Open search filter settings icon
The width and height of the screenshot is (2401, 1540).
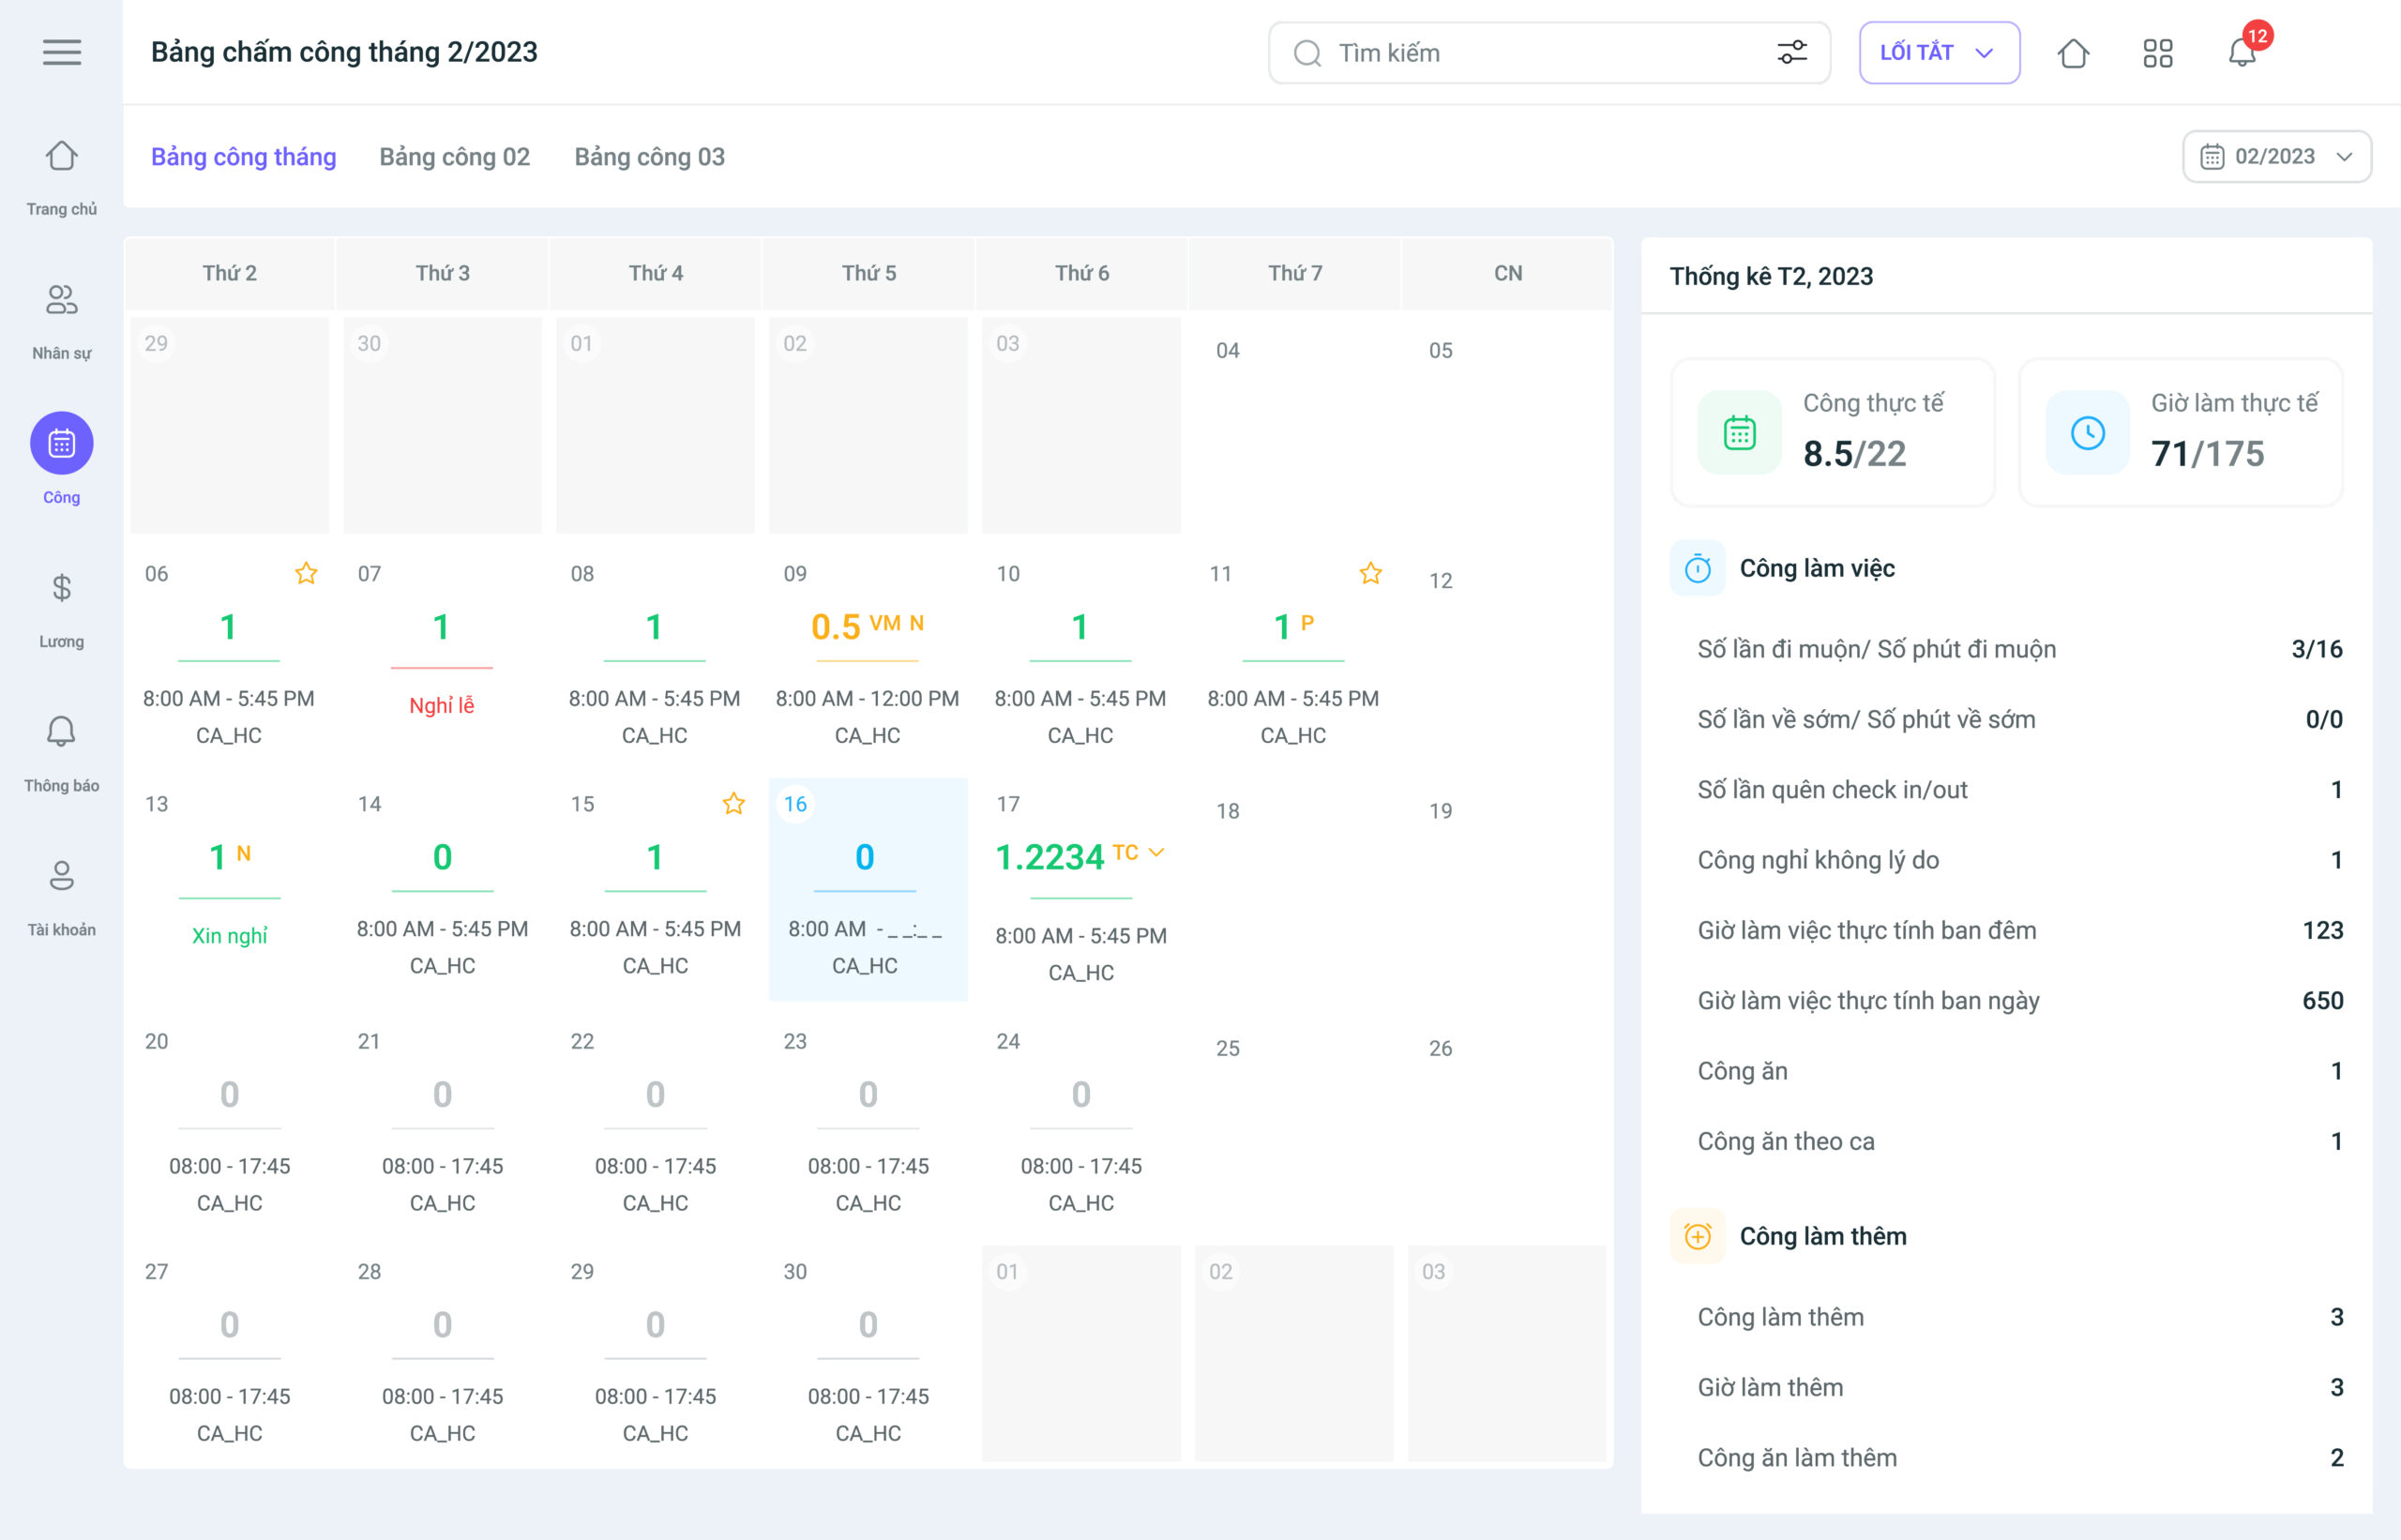[1792, 53]
